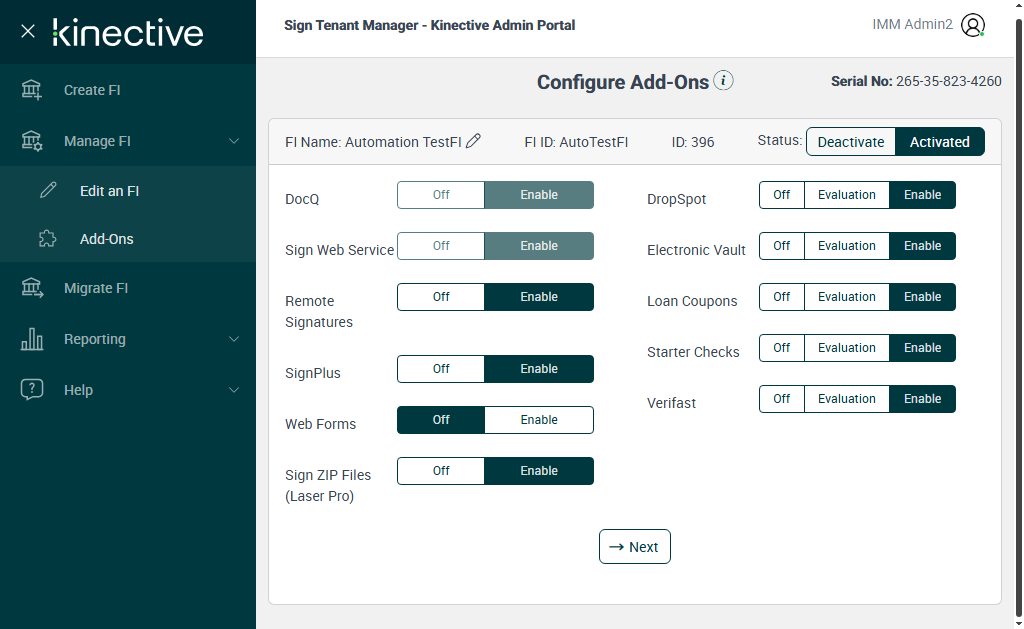Open the Help menu item
This screenshot has height=629, width=1024.
(128, 390)
